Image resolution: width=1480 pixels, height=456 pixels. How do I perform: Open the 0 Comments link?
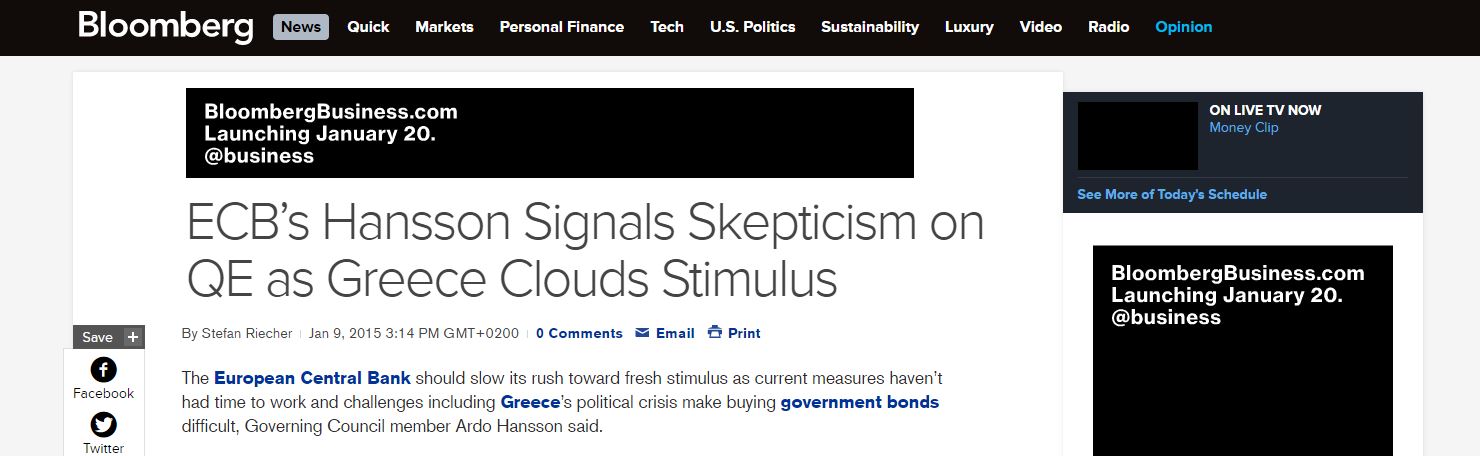579,333
